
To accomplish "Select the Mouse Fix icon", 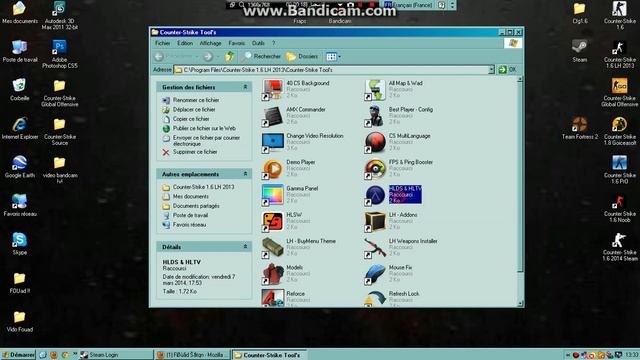I will point(375,274).
